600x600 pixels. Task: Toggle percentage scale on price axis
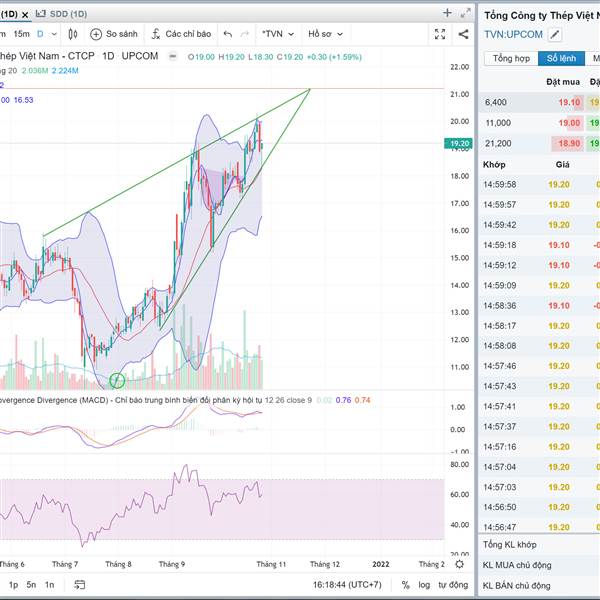(x=406, y=585)
